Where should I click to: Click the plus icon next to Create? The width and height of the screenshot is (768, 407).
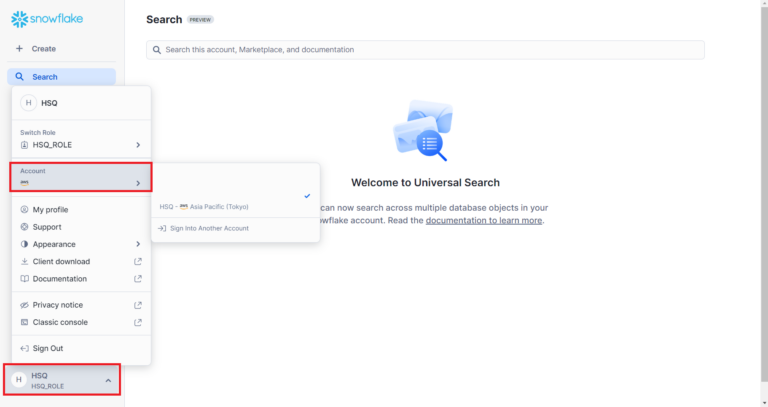(19, 49)
